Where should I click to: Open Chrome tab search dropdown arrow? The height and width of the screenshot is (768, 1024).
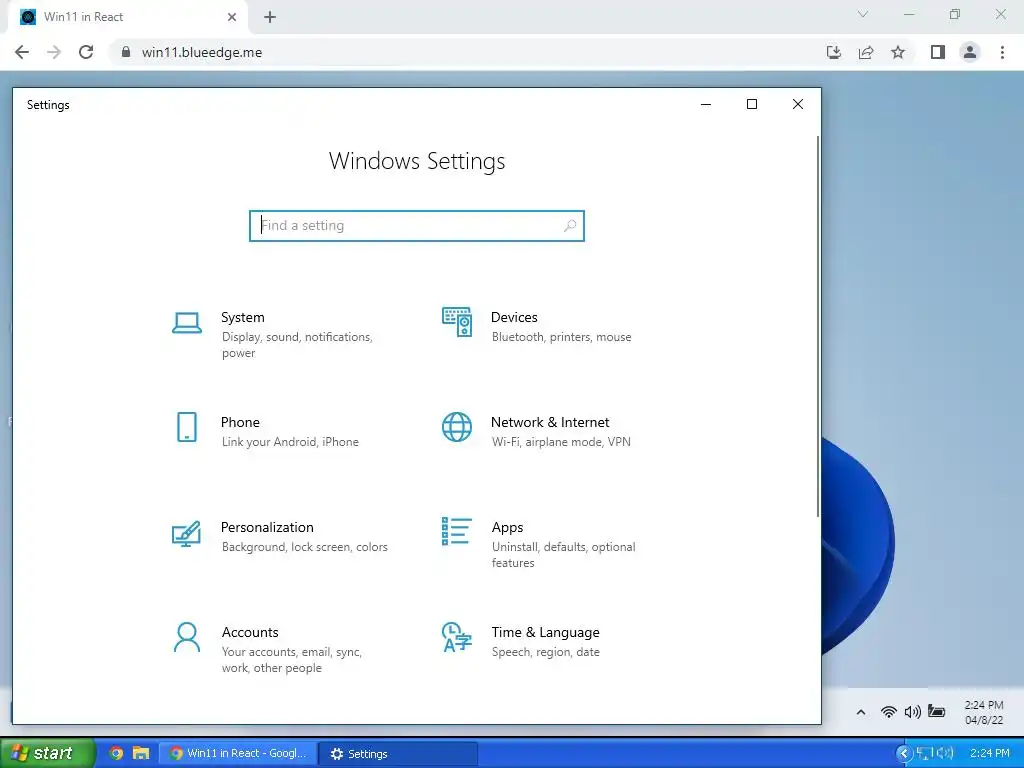pos(863,14)
